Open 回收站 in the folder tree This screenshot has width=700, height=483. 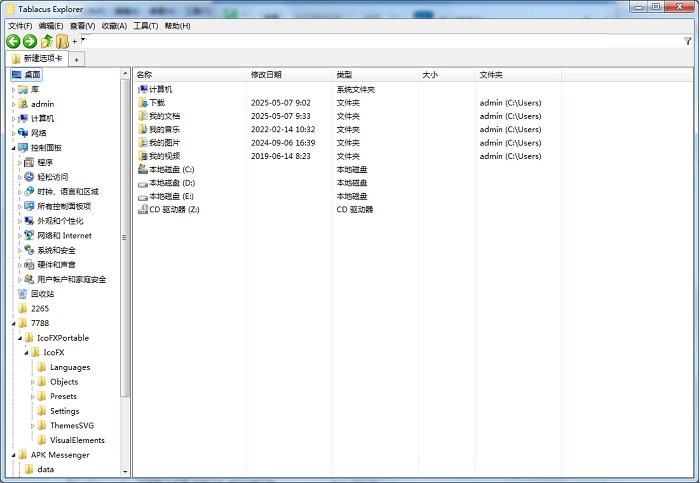pyautogui.click(x=42, y=294)
